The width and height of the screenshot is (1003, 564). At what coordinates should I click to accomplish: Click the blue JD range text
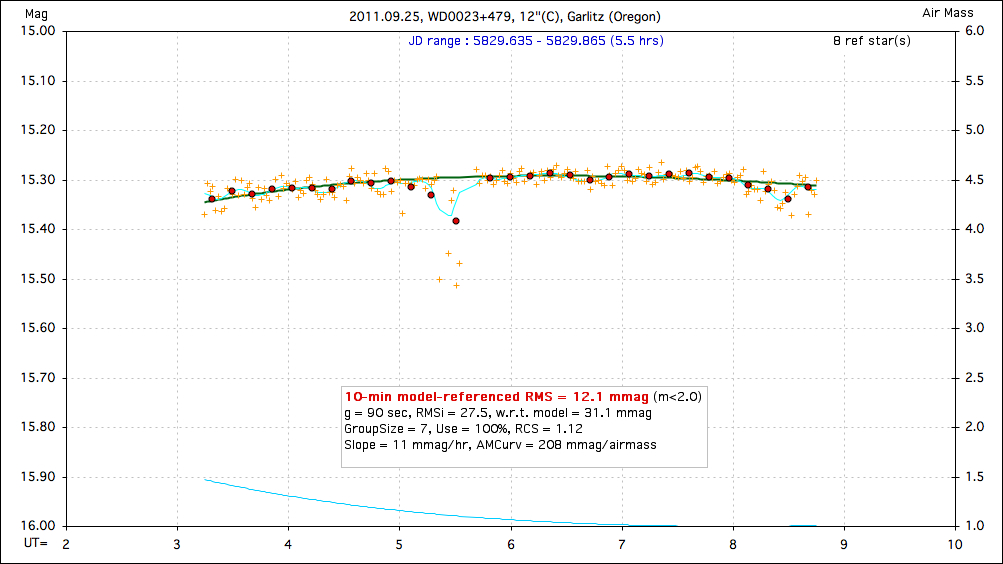click(536, 41)
